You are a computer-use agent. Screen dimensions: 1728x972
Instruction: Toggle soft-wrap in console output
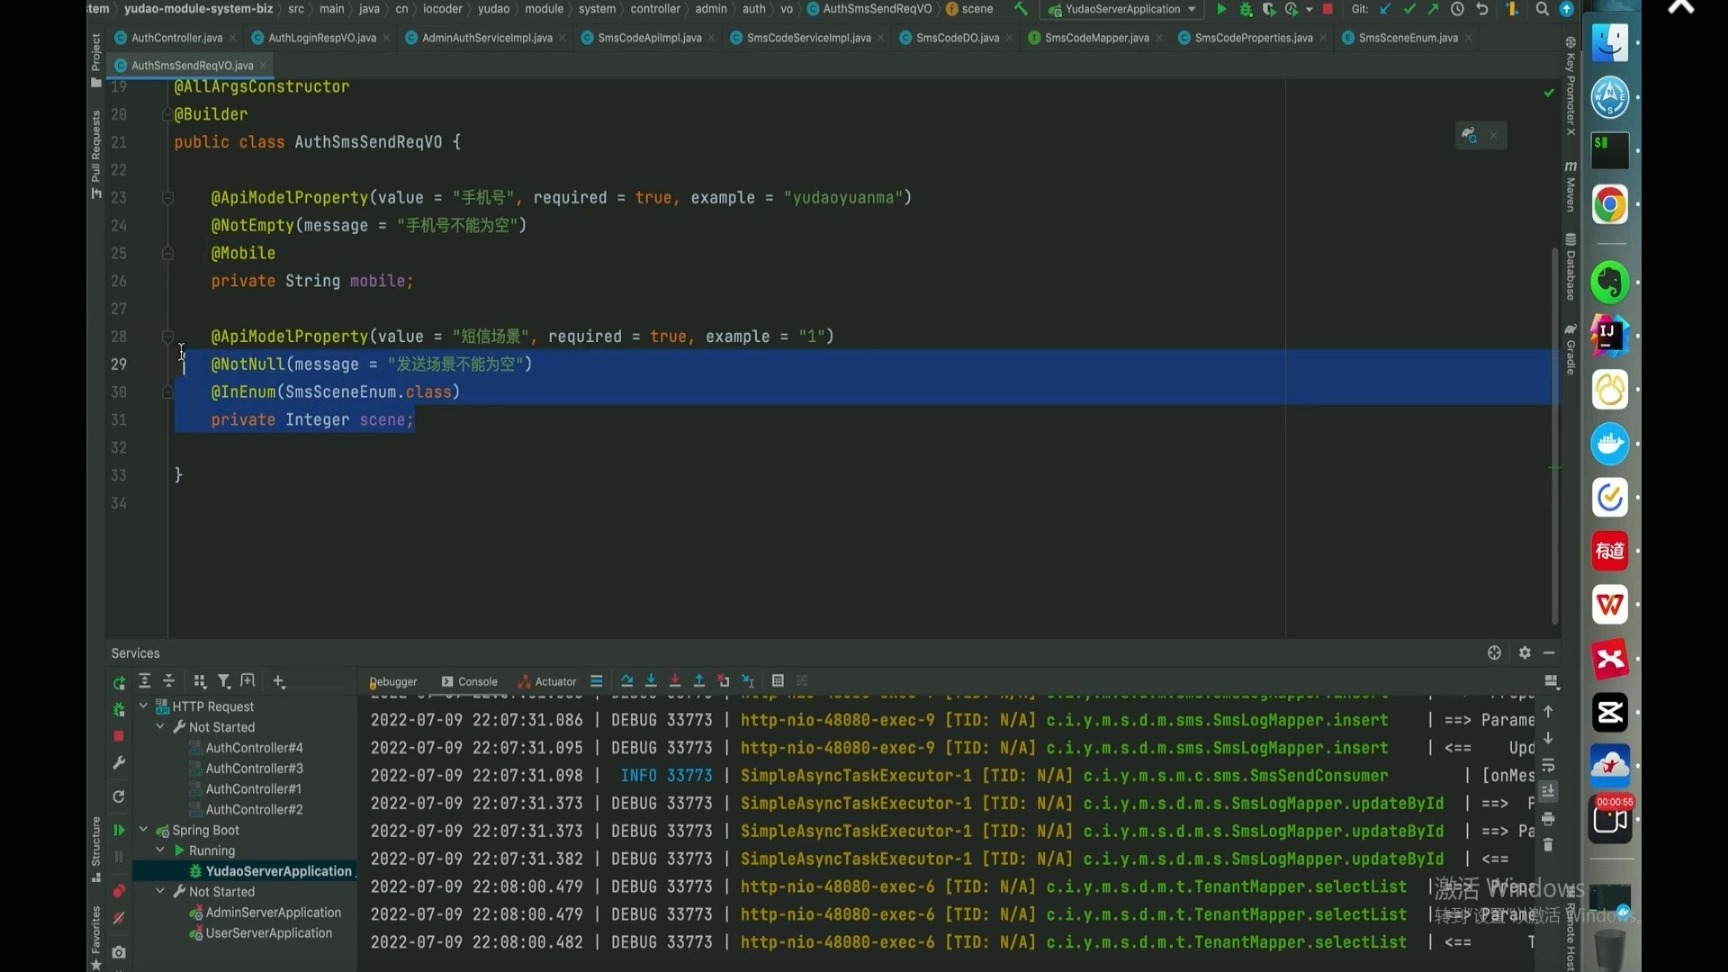1548,765
